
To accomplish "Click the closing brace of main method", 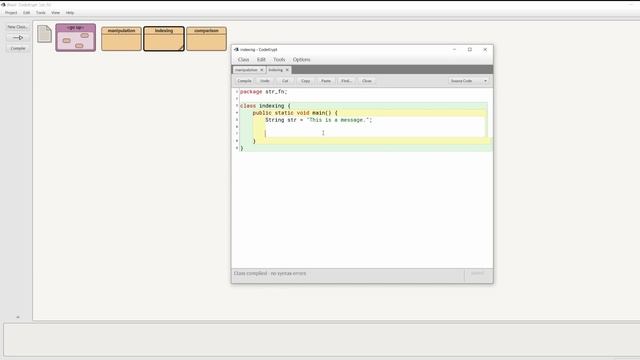I will coord(254,141).
